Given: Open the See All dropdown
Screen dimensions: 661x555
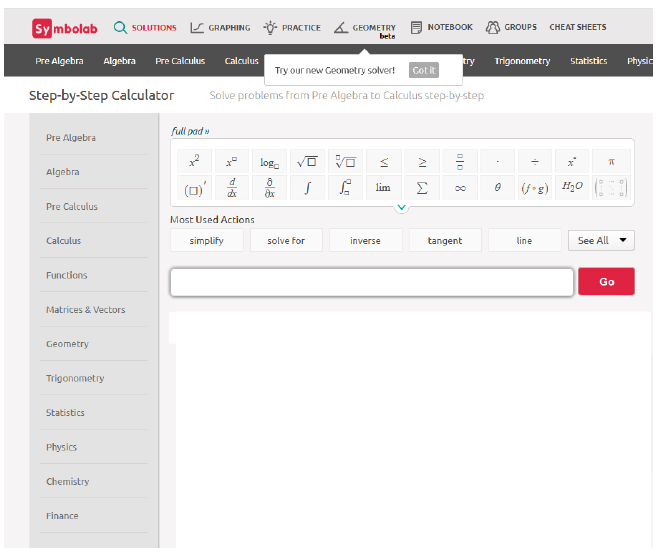Looking at the screenshot, I should coord(601,240).
